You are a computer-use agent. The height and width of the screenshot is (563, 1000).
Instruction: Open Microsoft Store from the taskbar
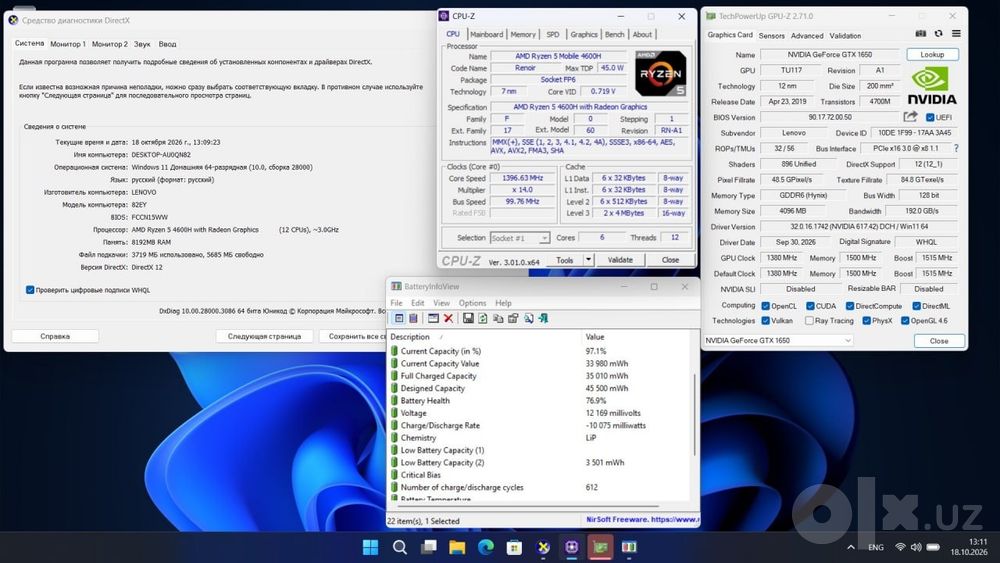click(514, 547)
